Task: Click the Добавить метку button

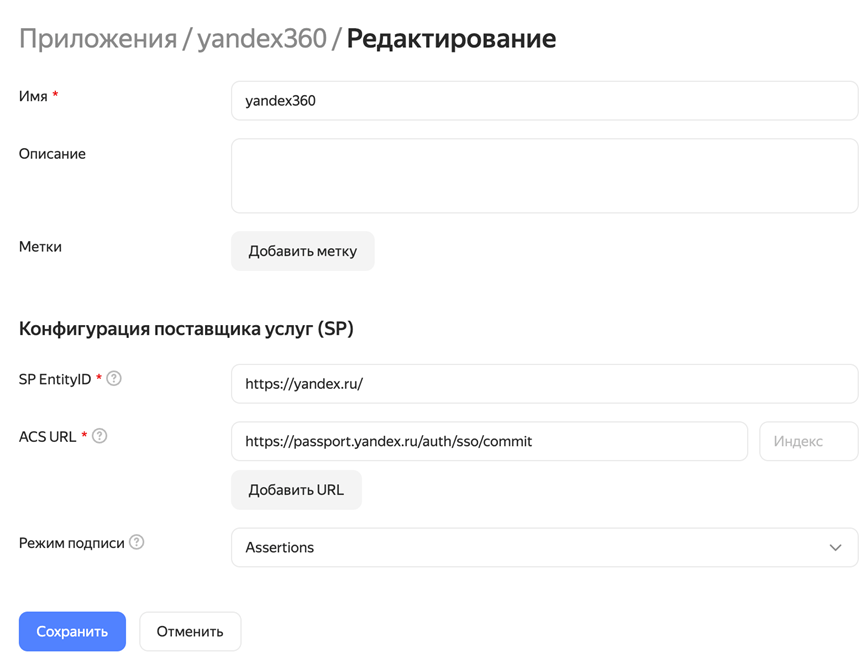Action: pyautogui.click(x=302, y=252)
